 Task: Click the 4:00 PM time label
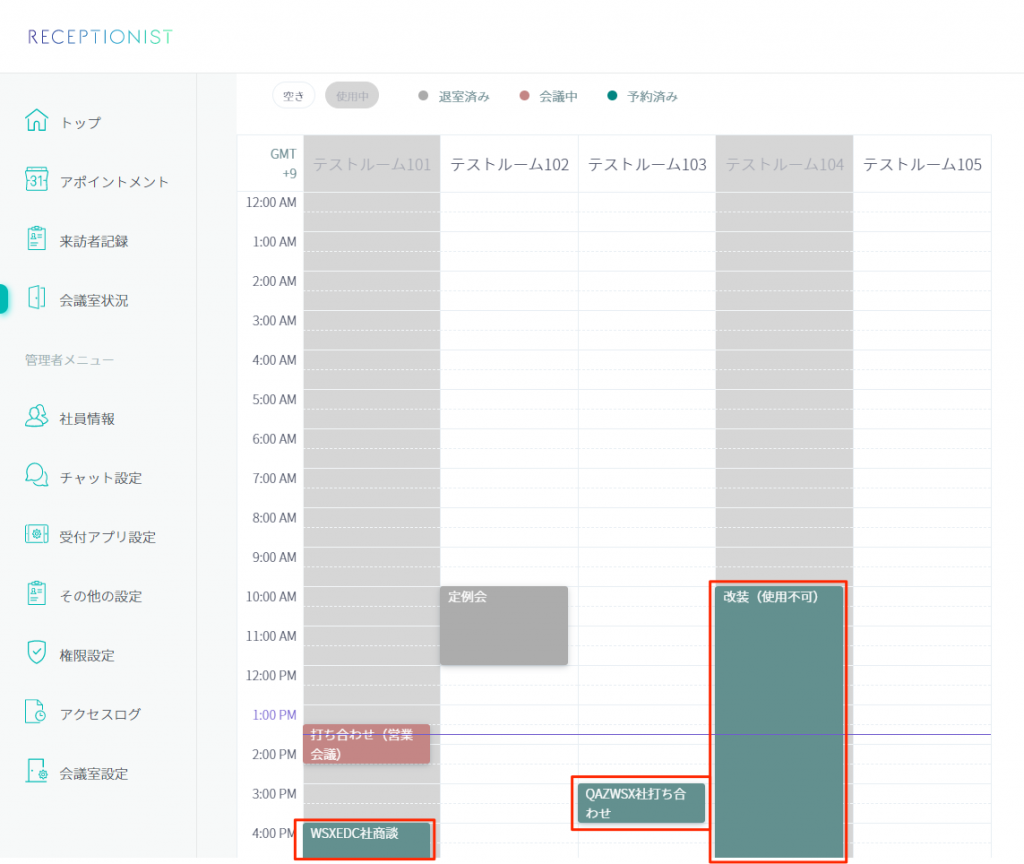point(274,833)
